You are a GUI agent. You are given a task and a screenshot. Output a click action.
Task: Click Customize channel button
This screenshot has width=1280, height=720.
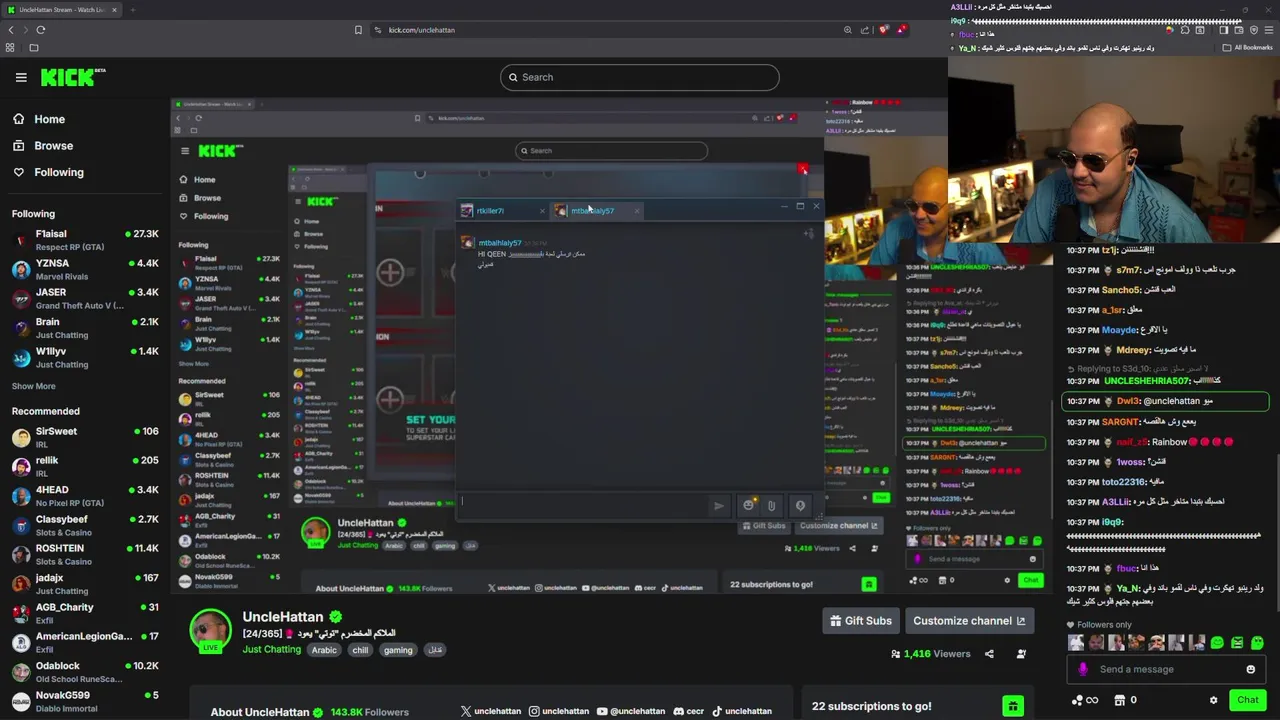pyautogui.click(x=969, y=621)
